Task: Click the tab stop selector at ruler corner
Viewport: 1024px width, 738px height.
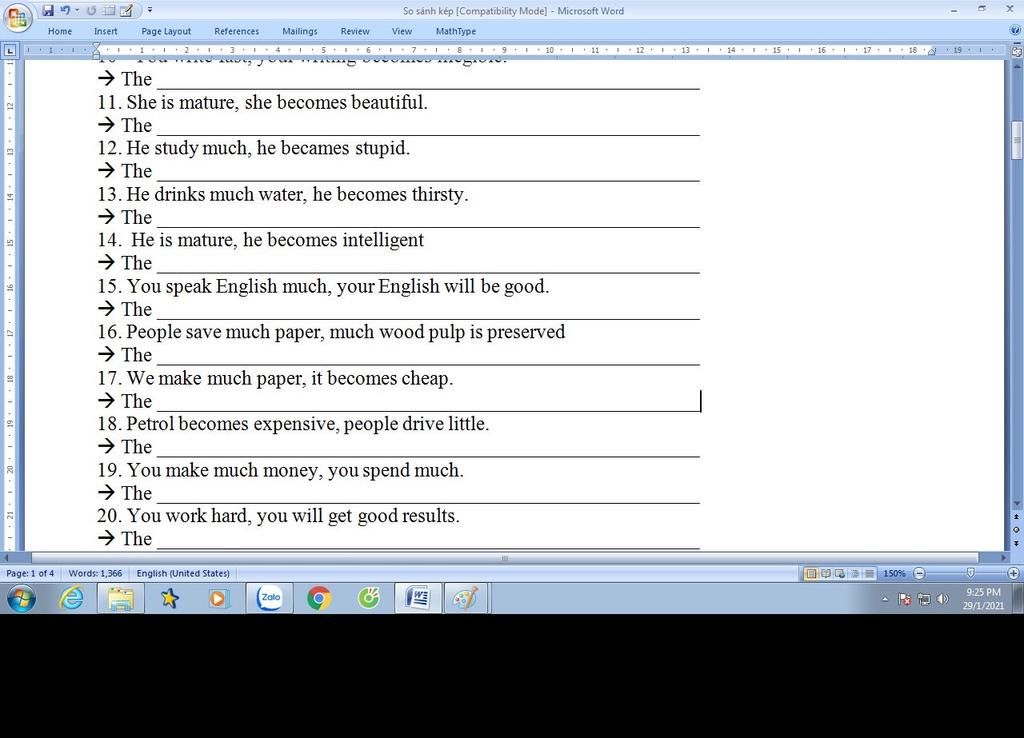Action: [10, 50]
